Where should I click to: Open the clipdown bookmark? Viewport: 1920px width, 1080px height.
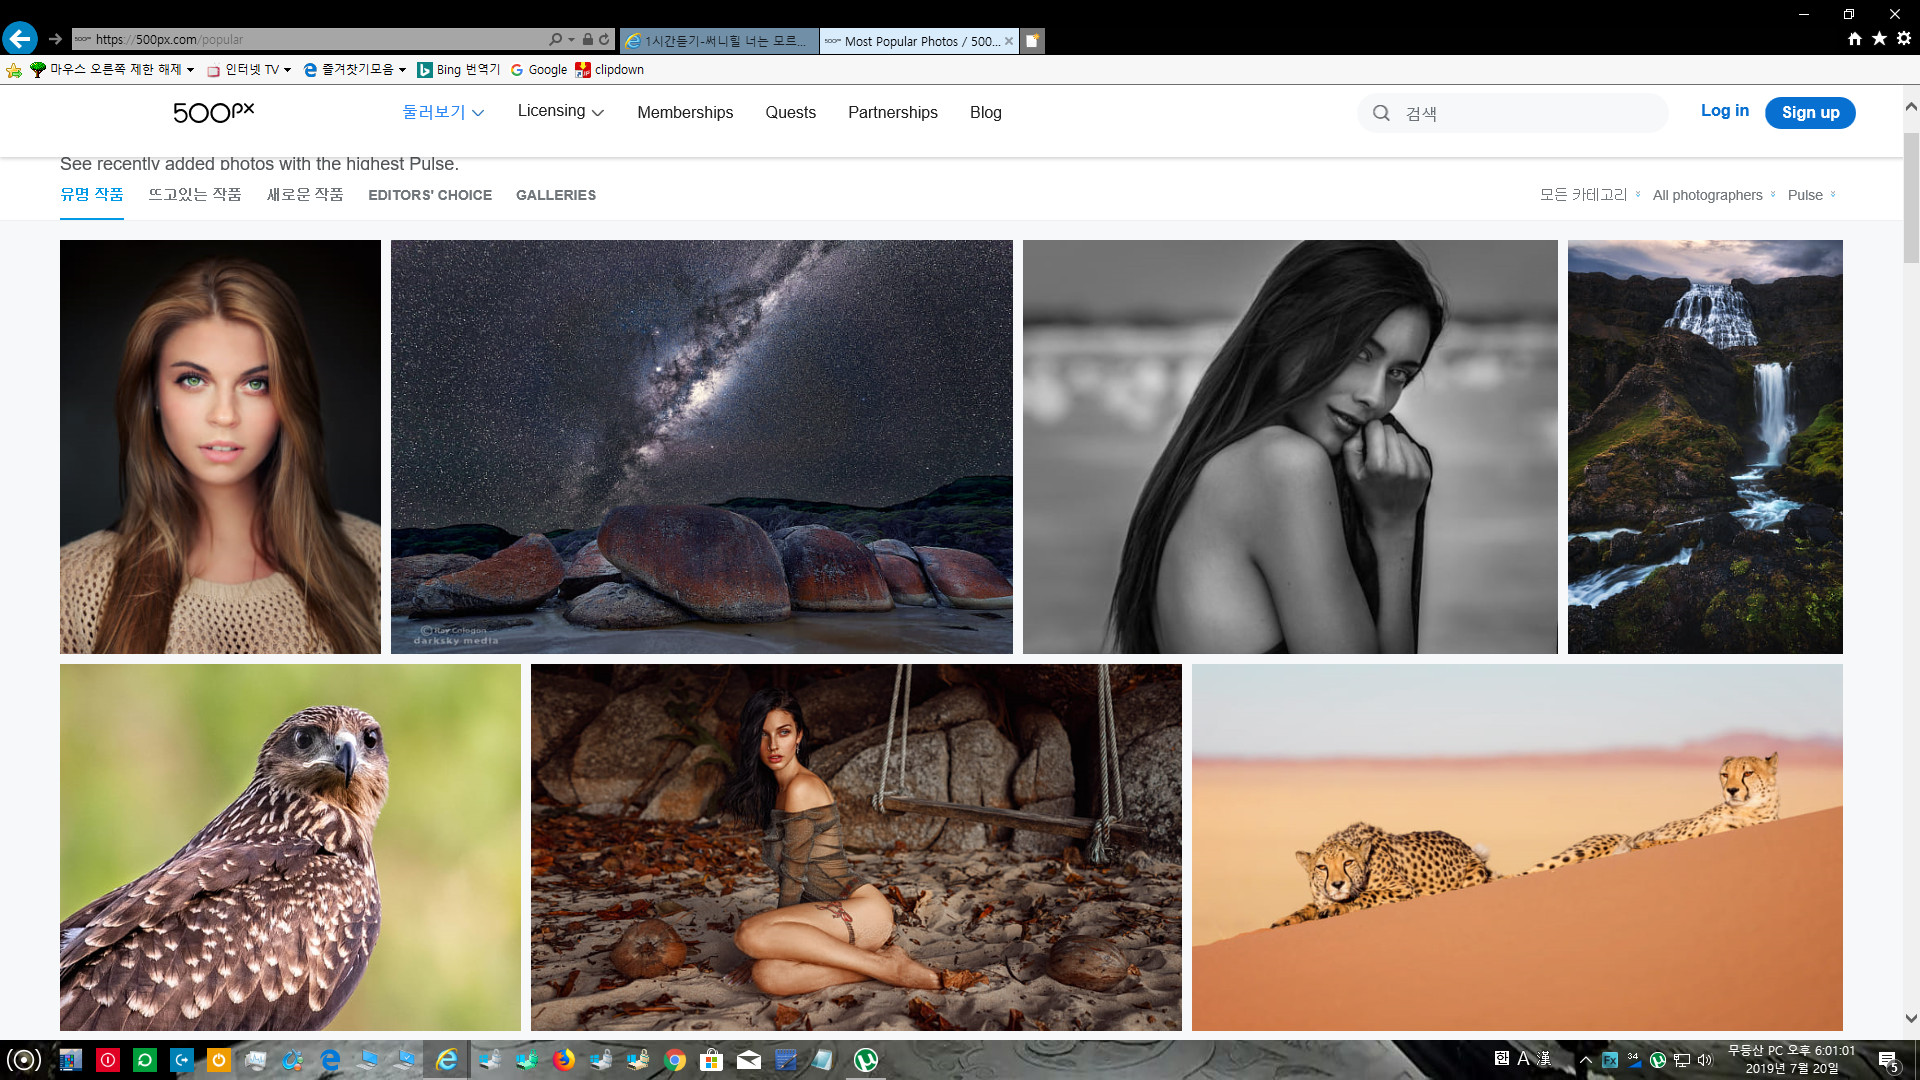(x=610, y=70)
